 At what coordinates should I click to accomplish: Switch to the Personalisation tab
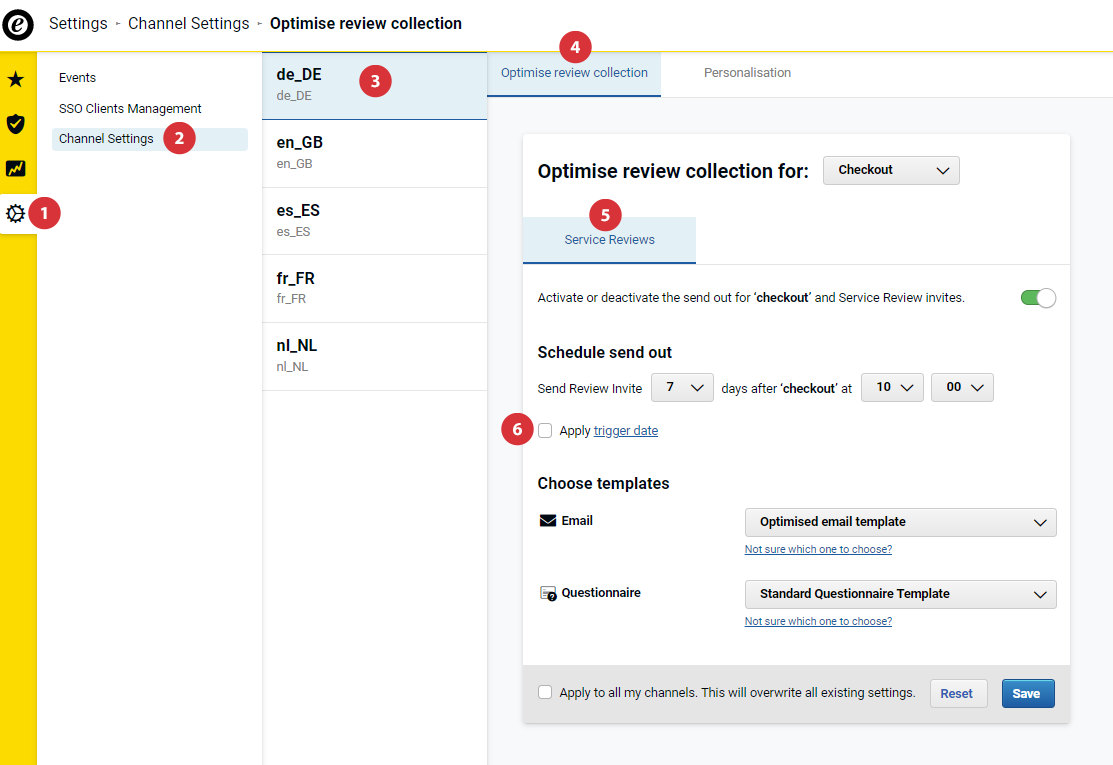coord(747,73)
